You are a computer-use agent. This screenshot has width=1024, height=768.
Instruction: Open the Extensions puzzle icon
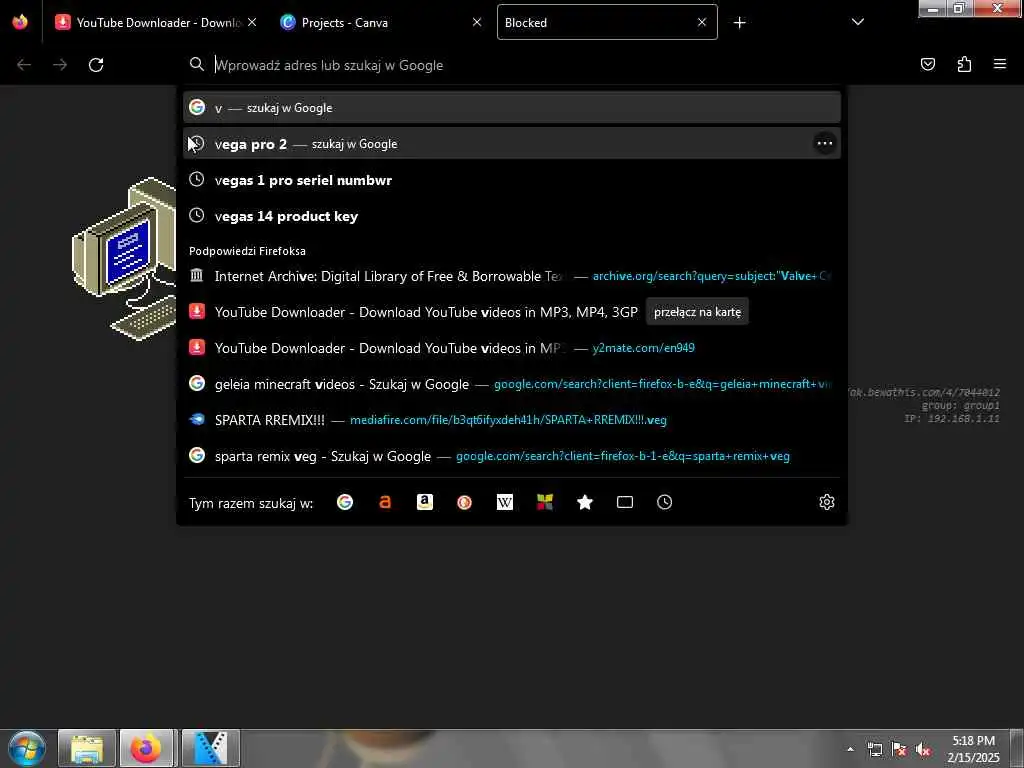(x=964, y=64)
